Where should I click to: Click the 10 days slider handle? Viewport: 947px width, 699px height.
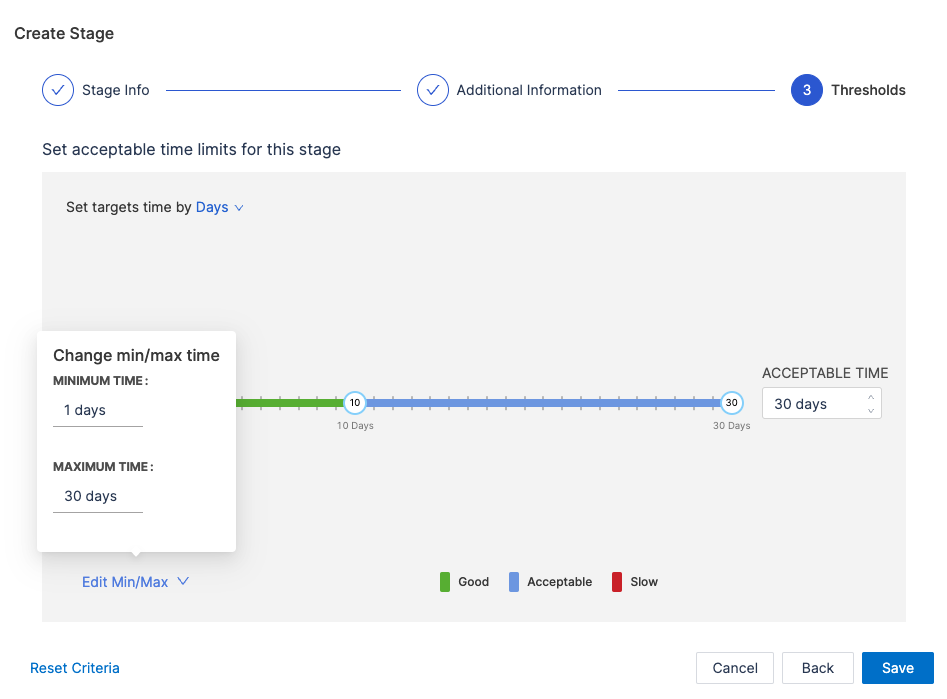click(x=354, y=403)
